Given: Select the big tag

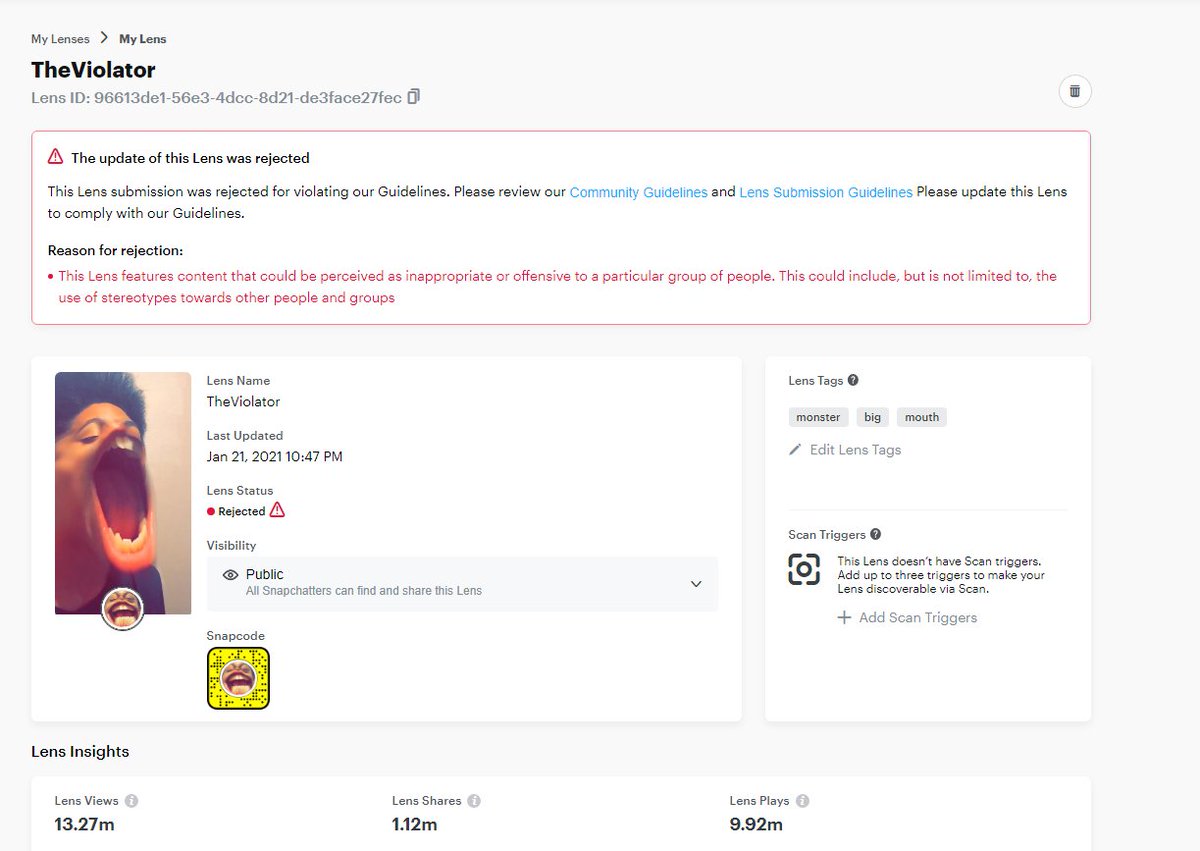Looking at the screenshot, I should 873,417.
